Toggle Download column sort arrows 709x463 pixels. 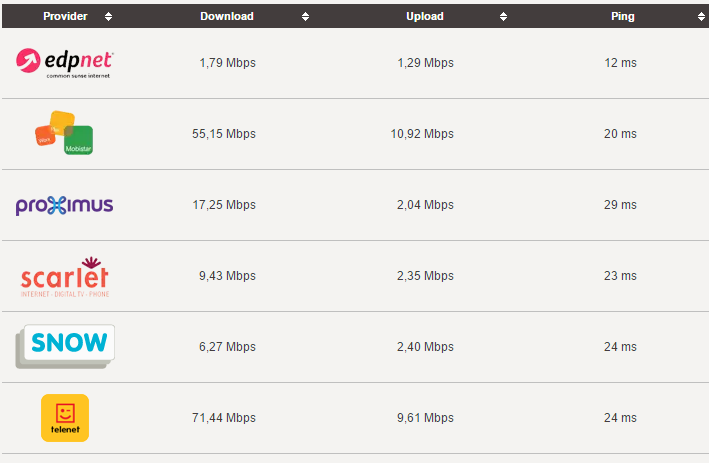(305, 17)
